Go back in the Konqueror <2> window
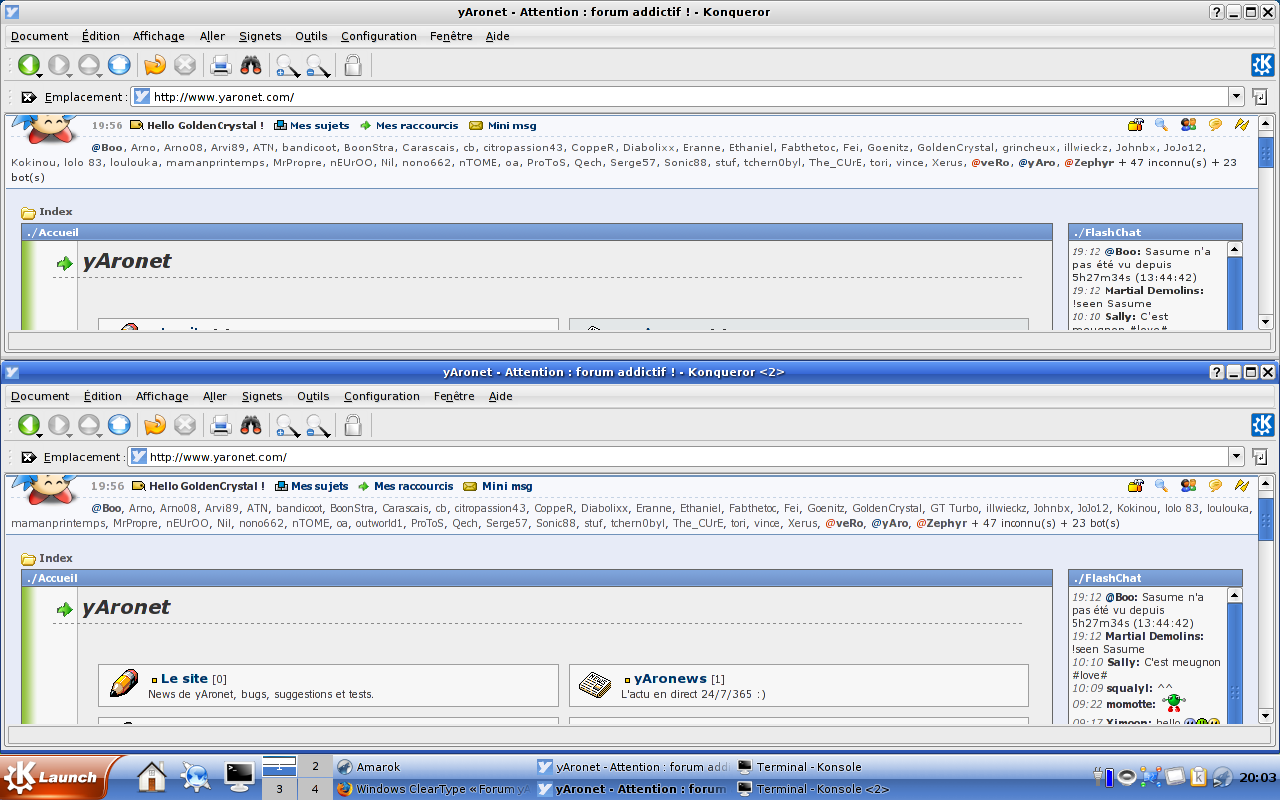Viewport: 1280px width, 800px height. click(x=28, y=425)
